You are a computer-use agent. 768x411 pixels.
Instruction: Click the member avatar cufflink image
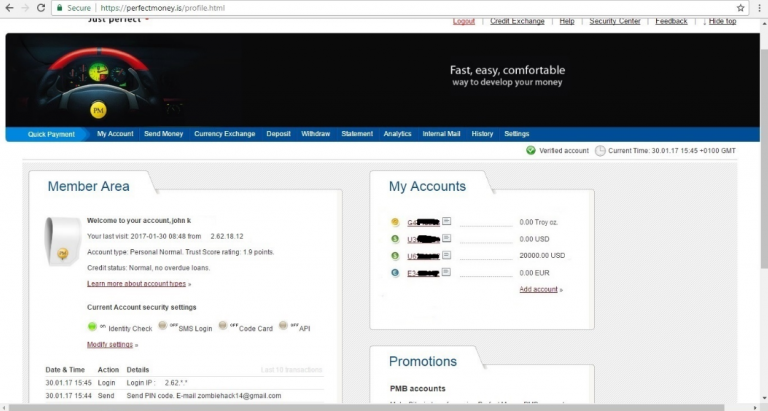click(62, 242)
